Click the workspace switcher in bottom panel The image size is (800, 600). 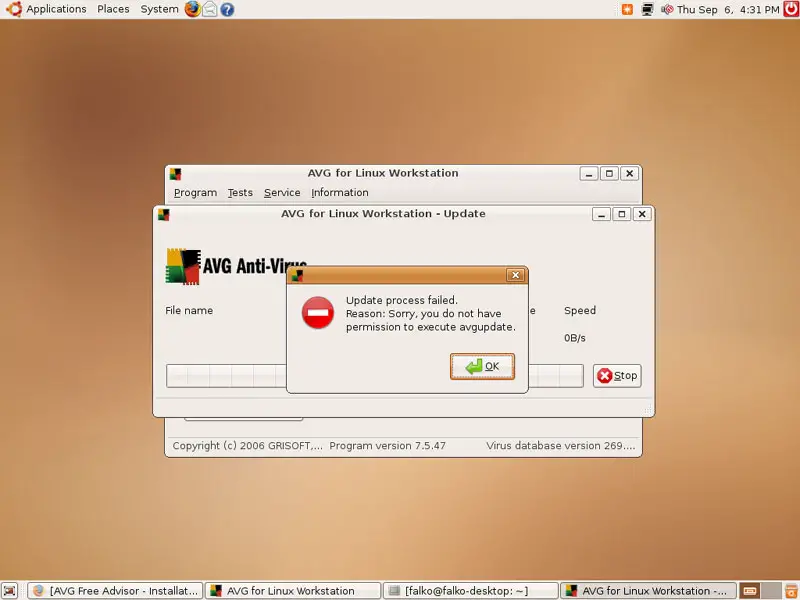click(760, 591)
